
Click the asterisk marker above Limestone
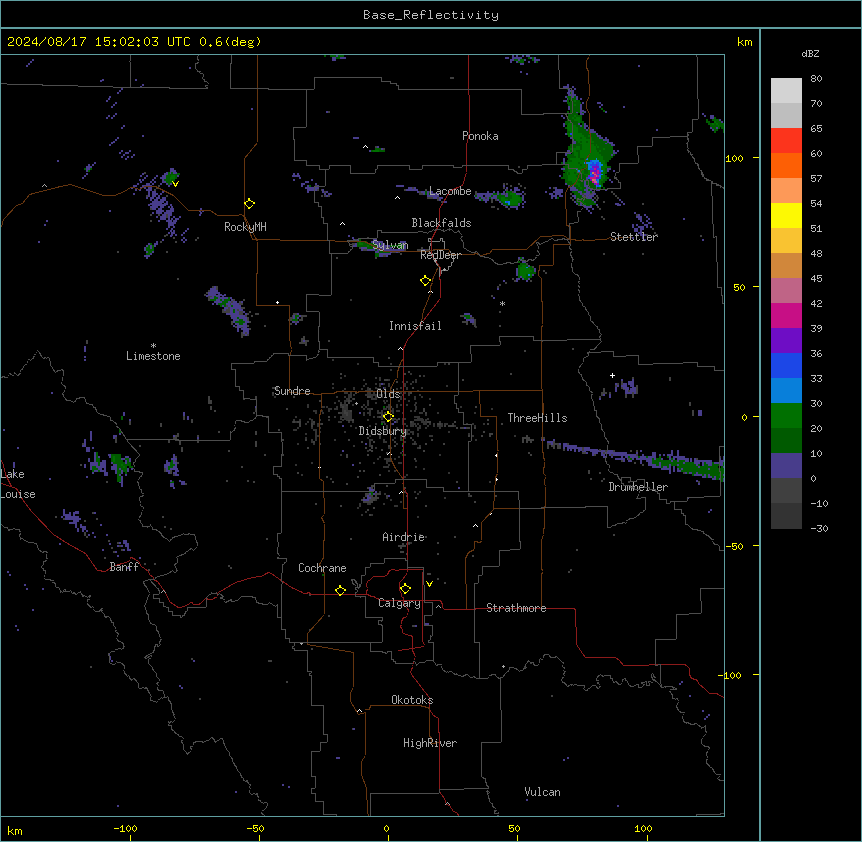tap(153, 346)
